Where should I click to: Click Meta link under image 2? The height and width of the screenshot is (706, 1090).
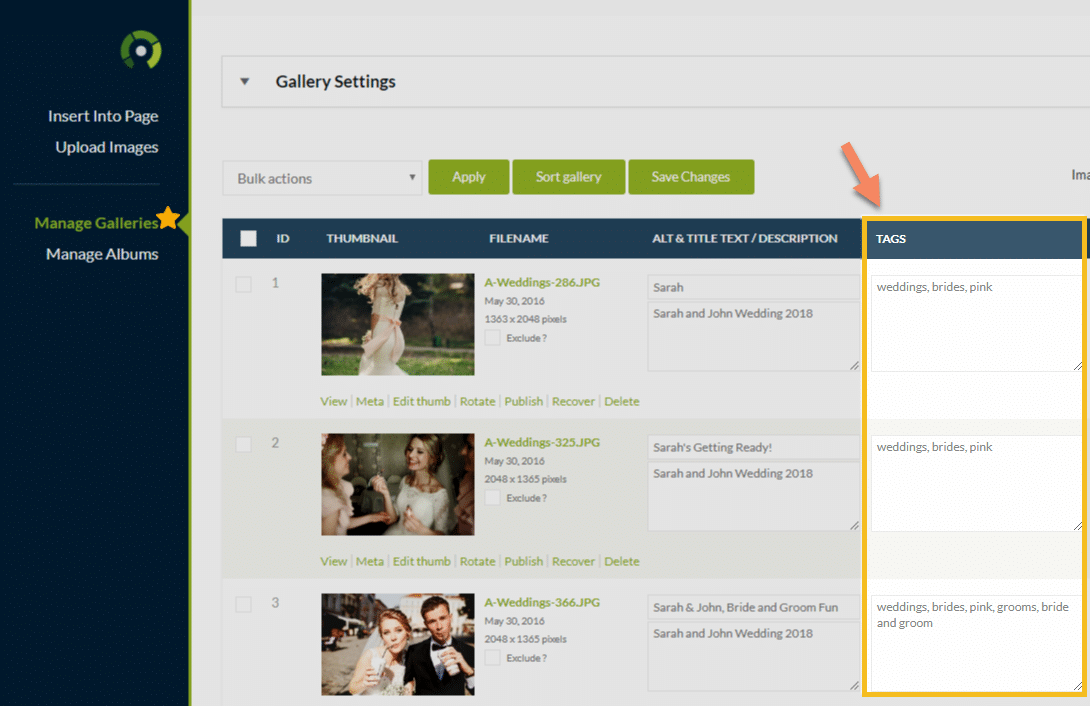pyautogui.click(x=370, y=561)
